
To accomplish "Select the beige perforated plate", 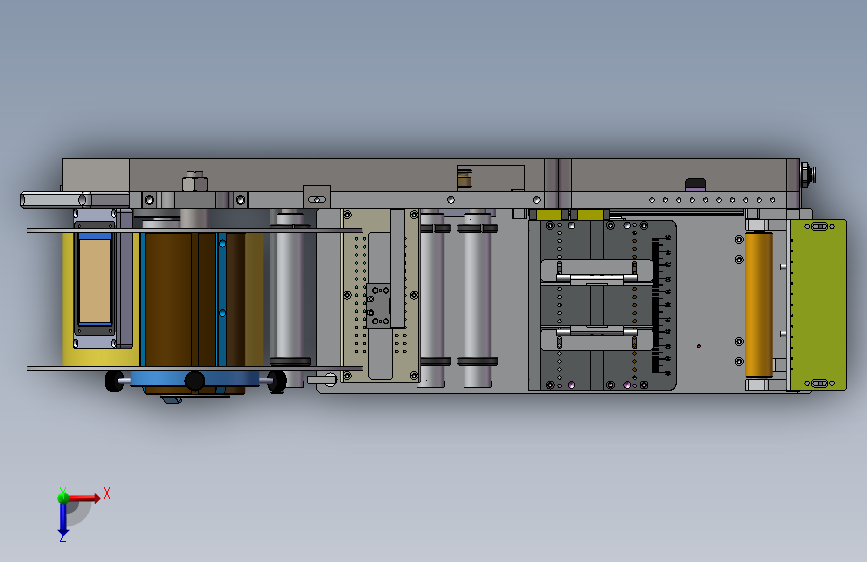I will click(380, 295).
